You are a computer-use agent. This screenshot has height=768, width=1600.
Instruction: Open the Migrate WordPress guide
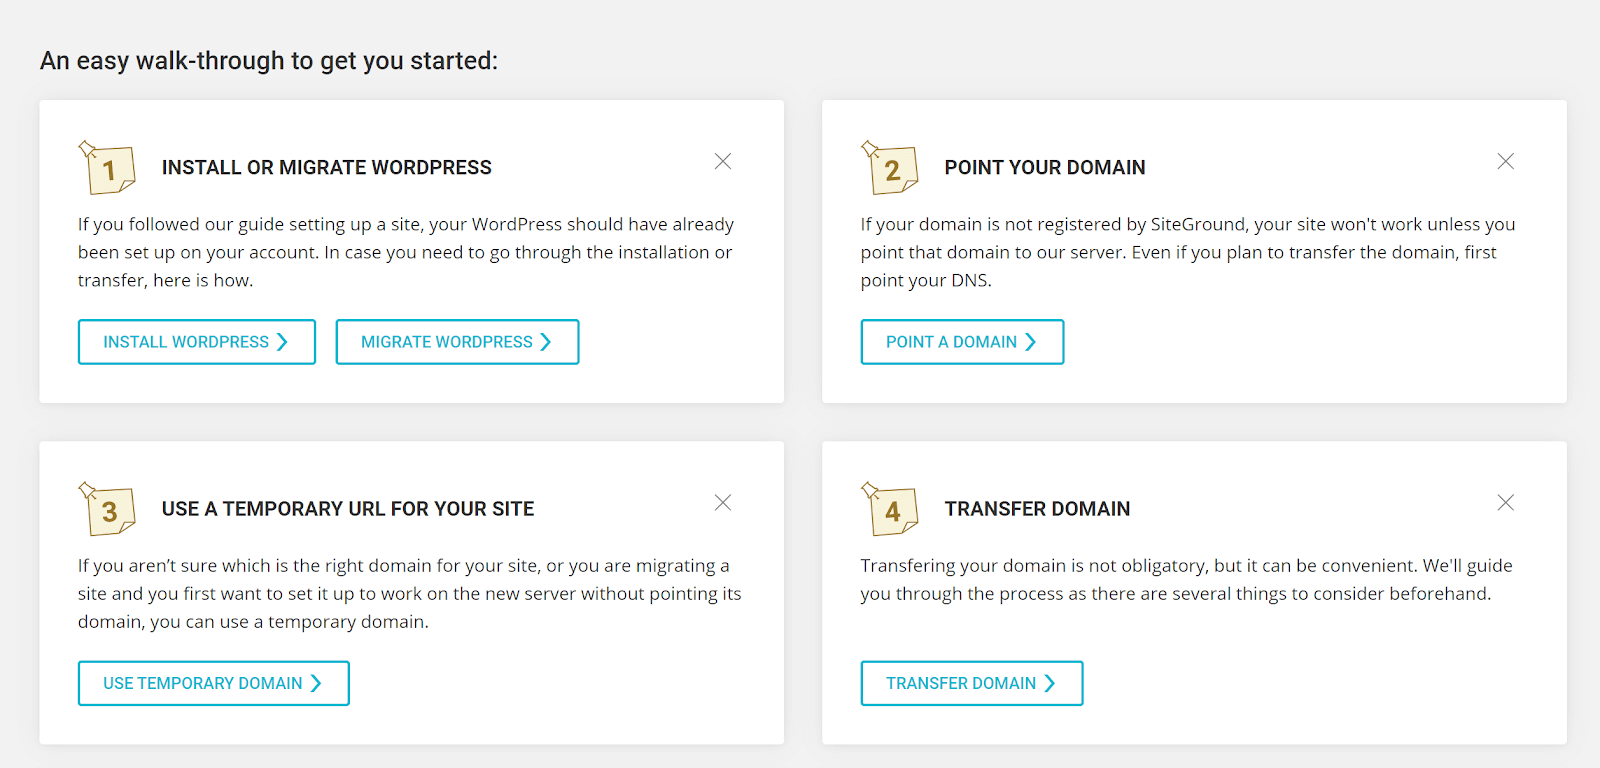[457, 342]
